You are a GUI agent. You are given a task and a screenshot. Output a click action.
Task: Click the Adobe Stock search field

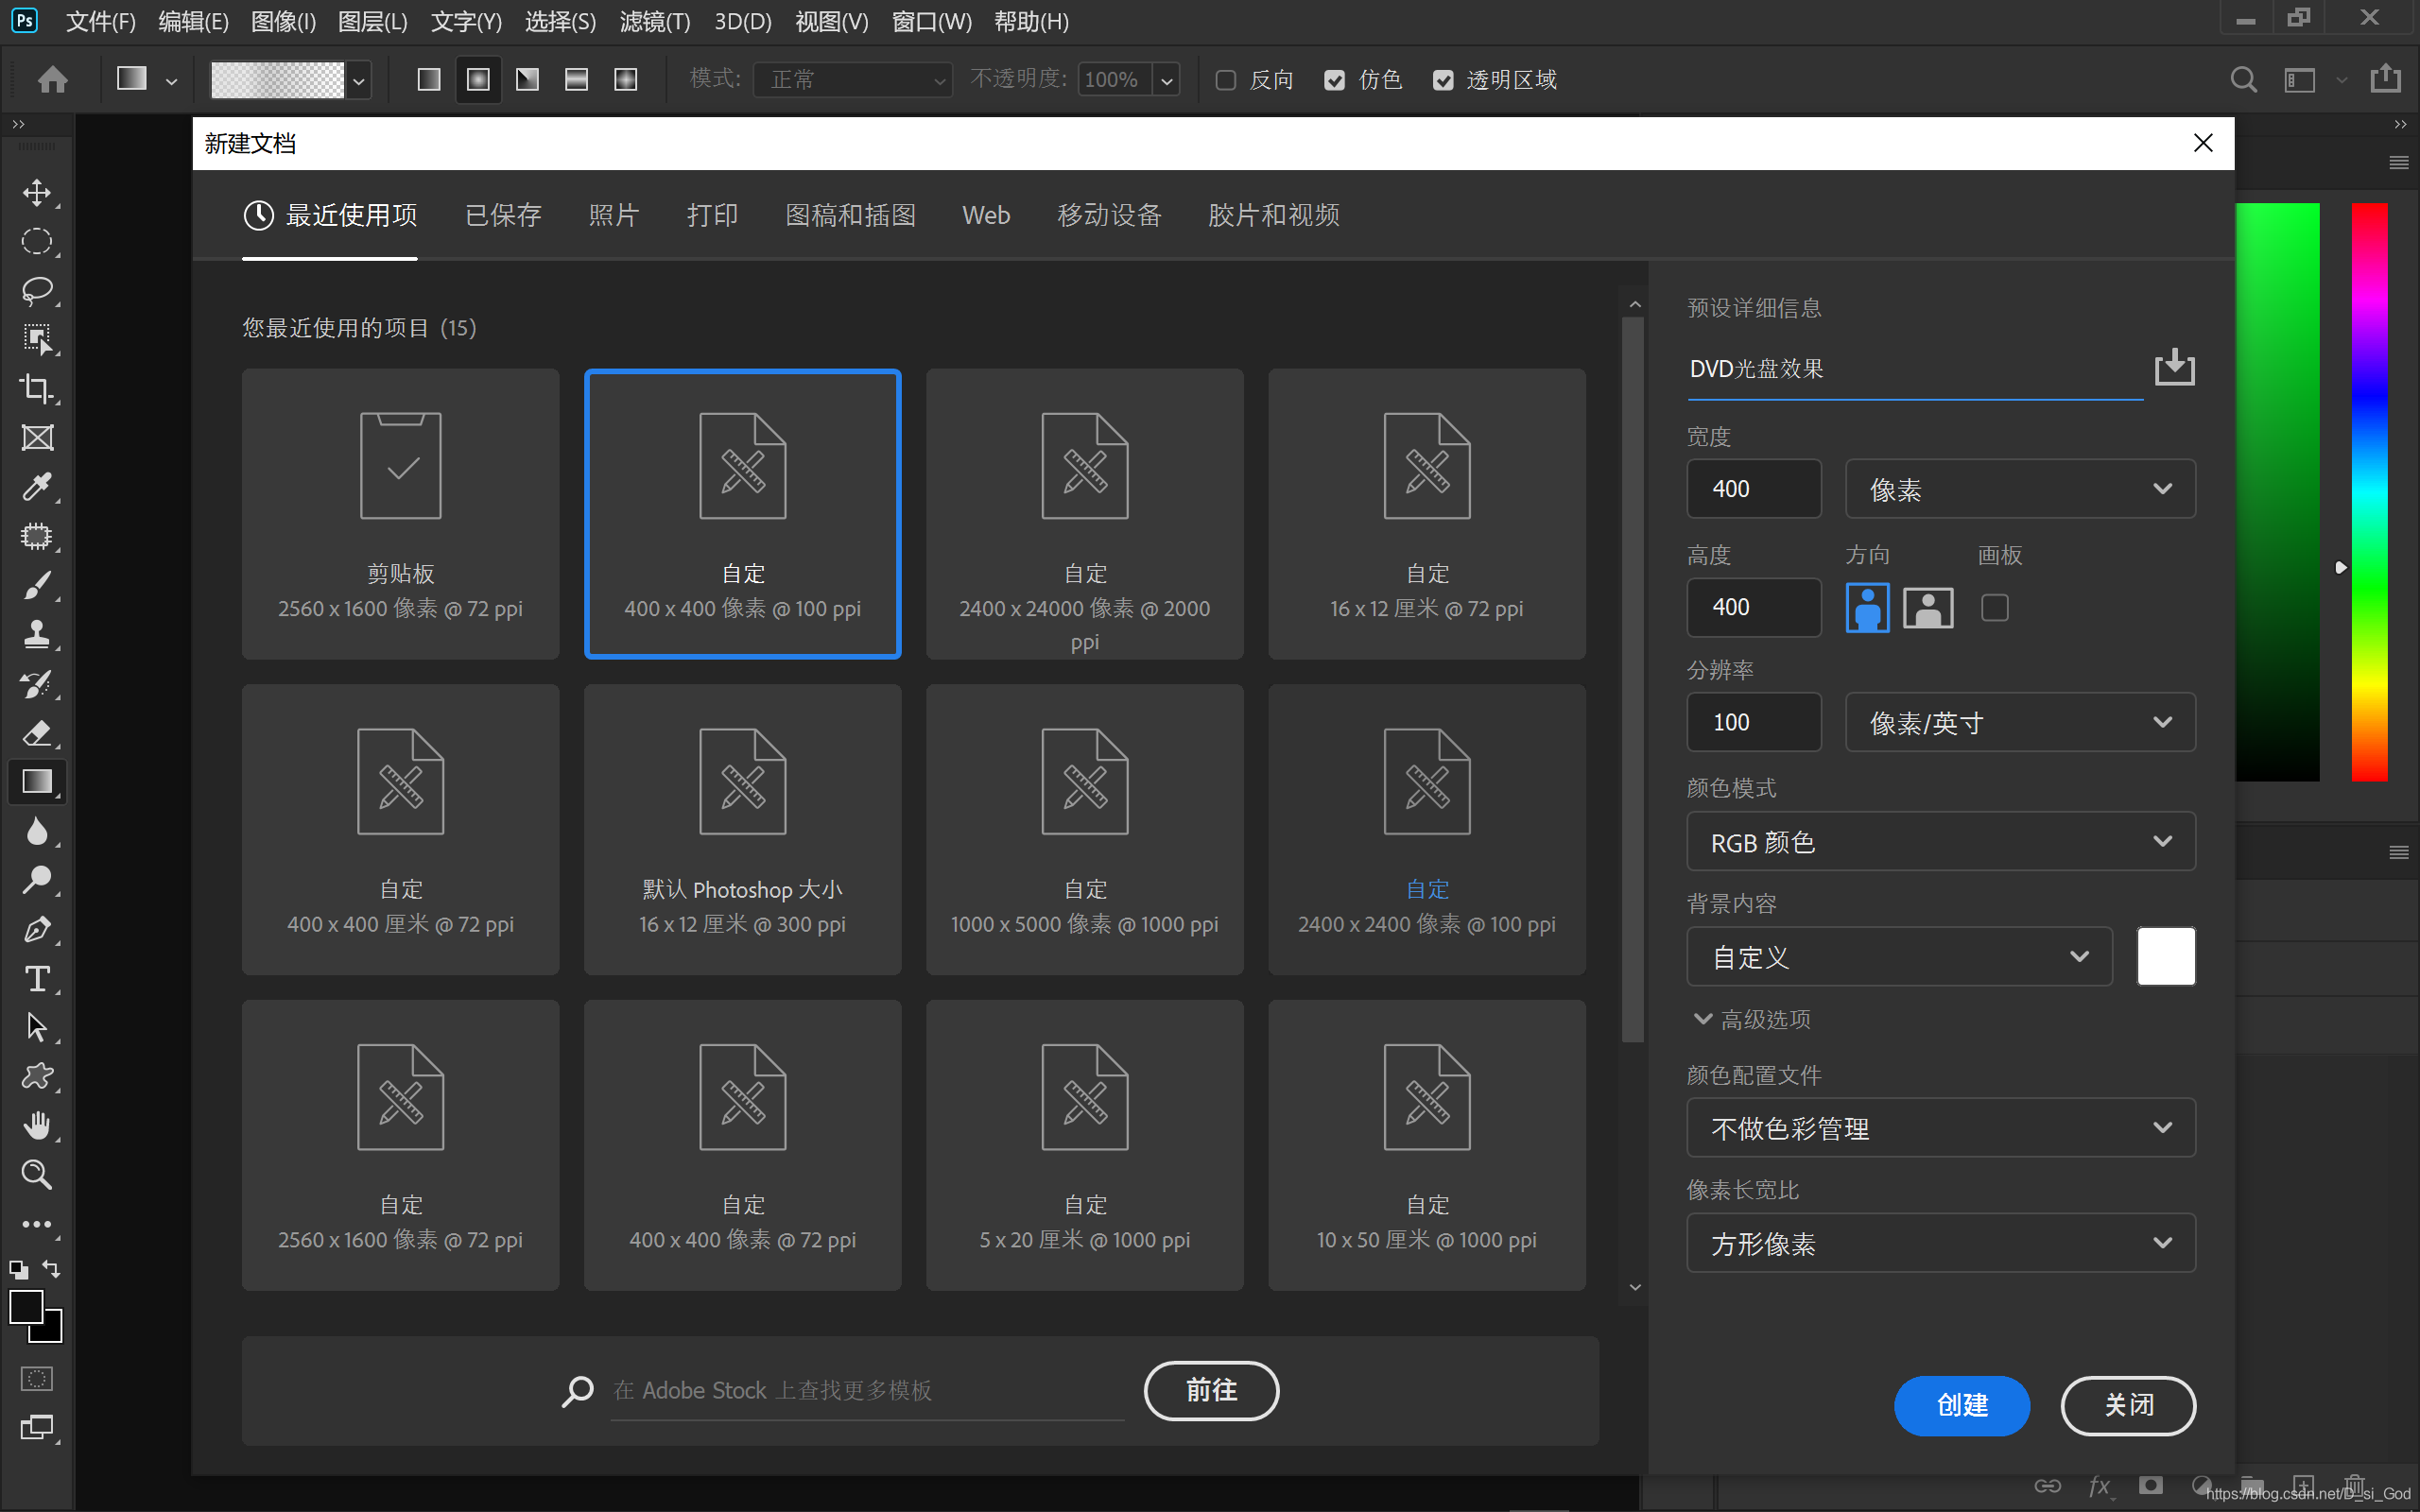tap(867, 1390)
